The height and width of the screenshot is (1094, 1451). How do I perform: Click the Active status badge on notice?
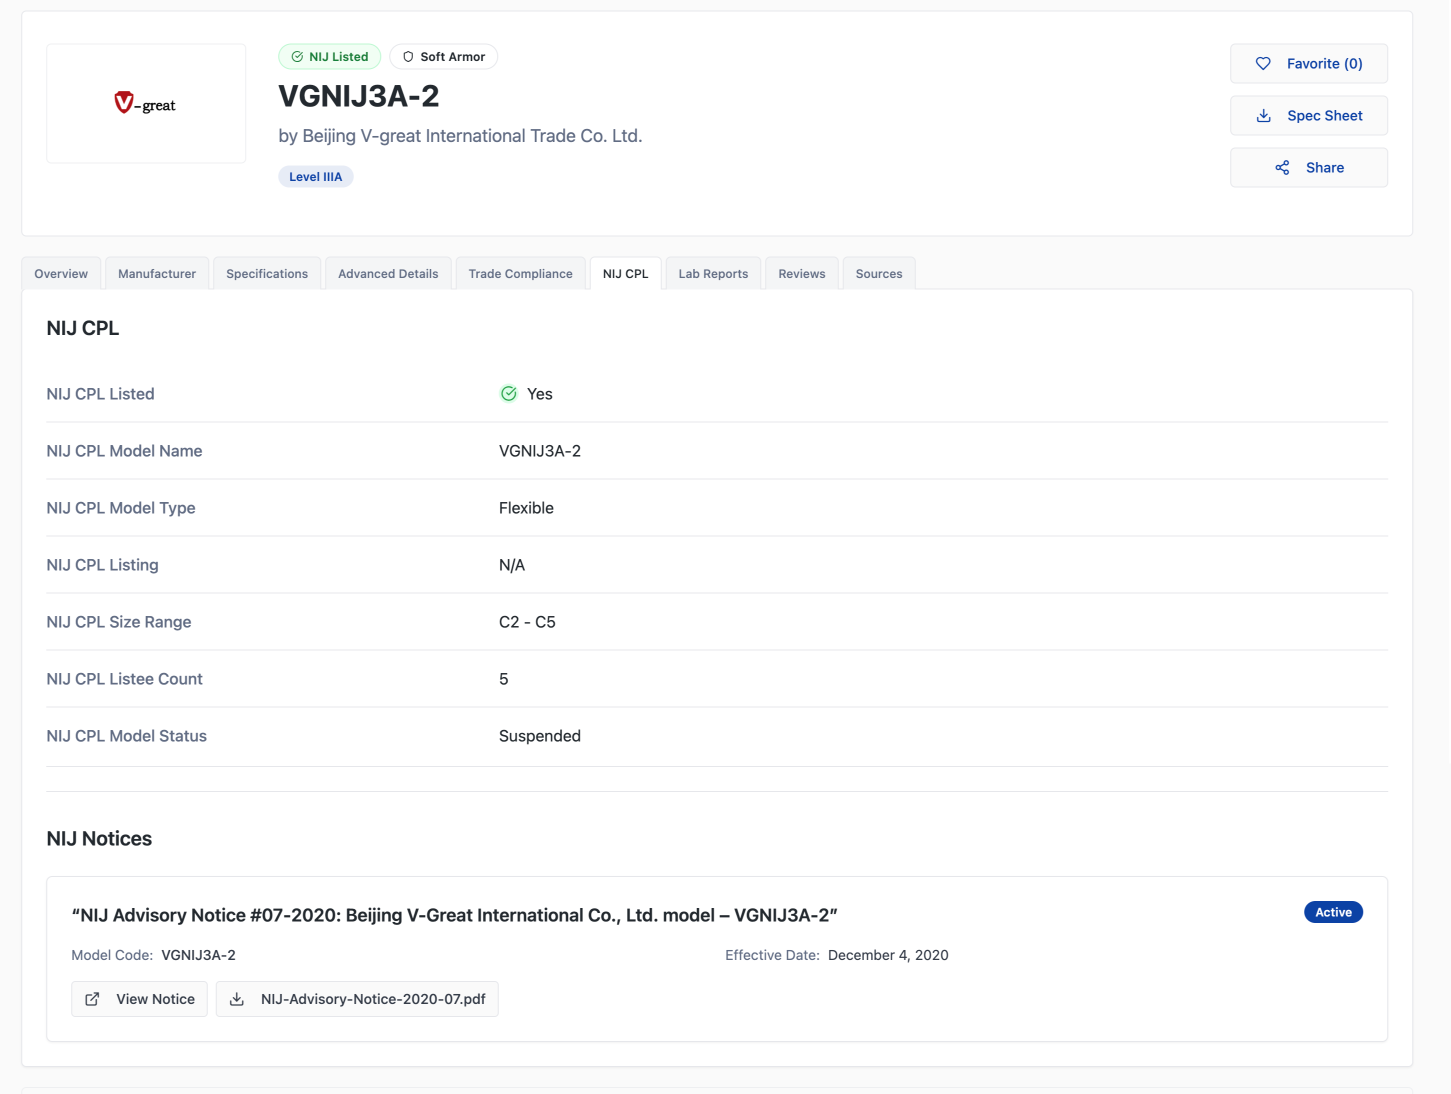1333,912
